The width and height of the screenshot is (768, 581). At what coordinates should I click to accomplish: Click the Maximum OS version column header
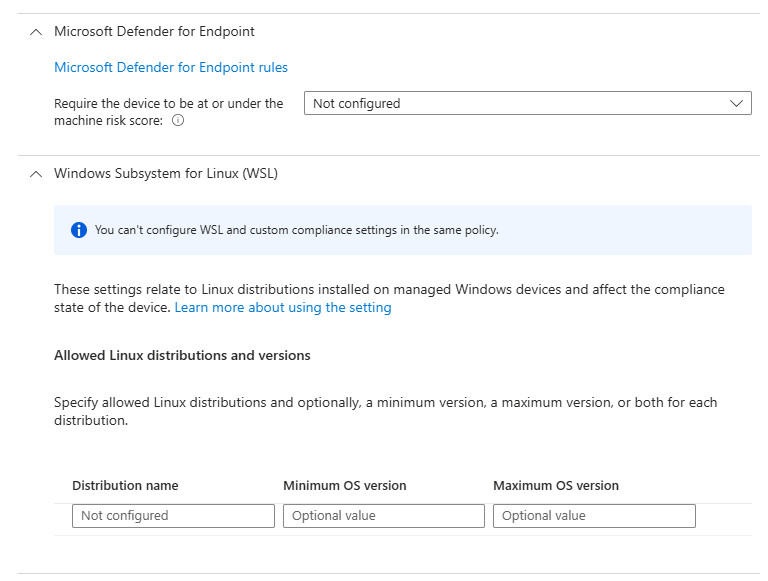556,486
